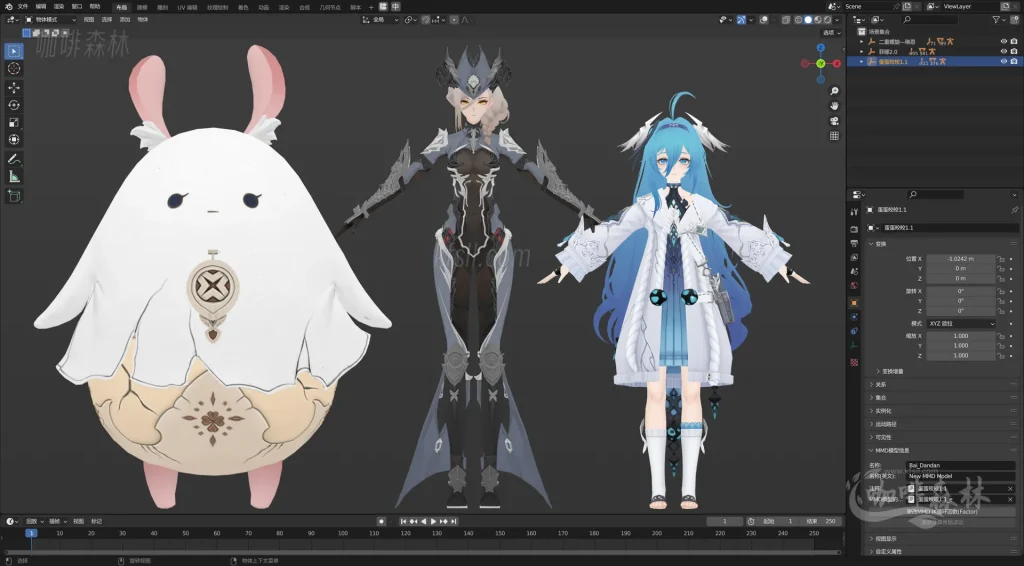Click the blue Z axis on the gizmo
The height and width of the screenshot is (566, 1024).
[x=821, y=48]
